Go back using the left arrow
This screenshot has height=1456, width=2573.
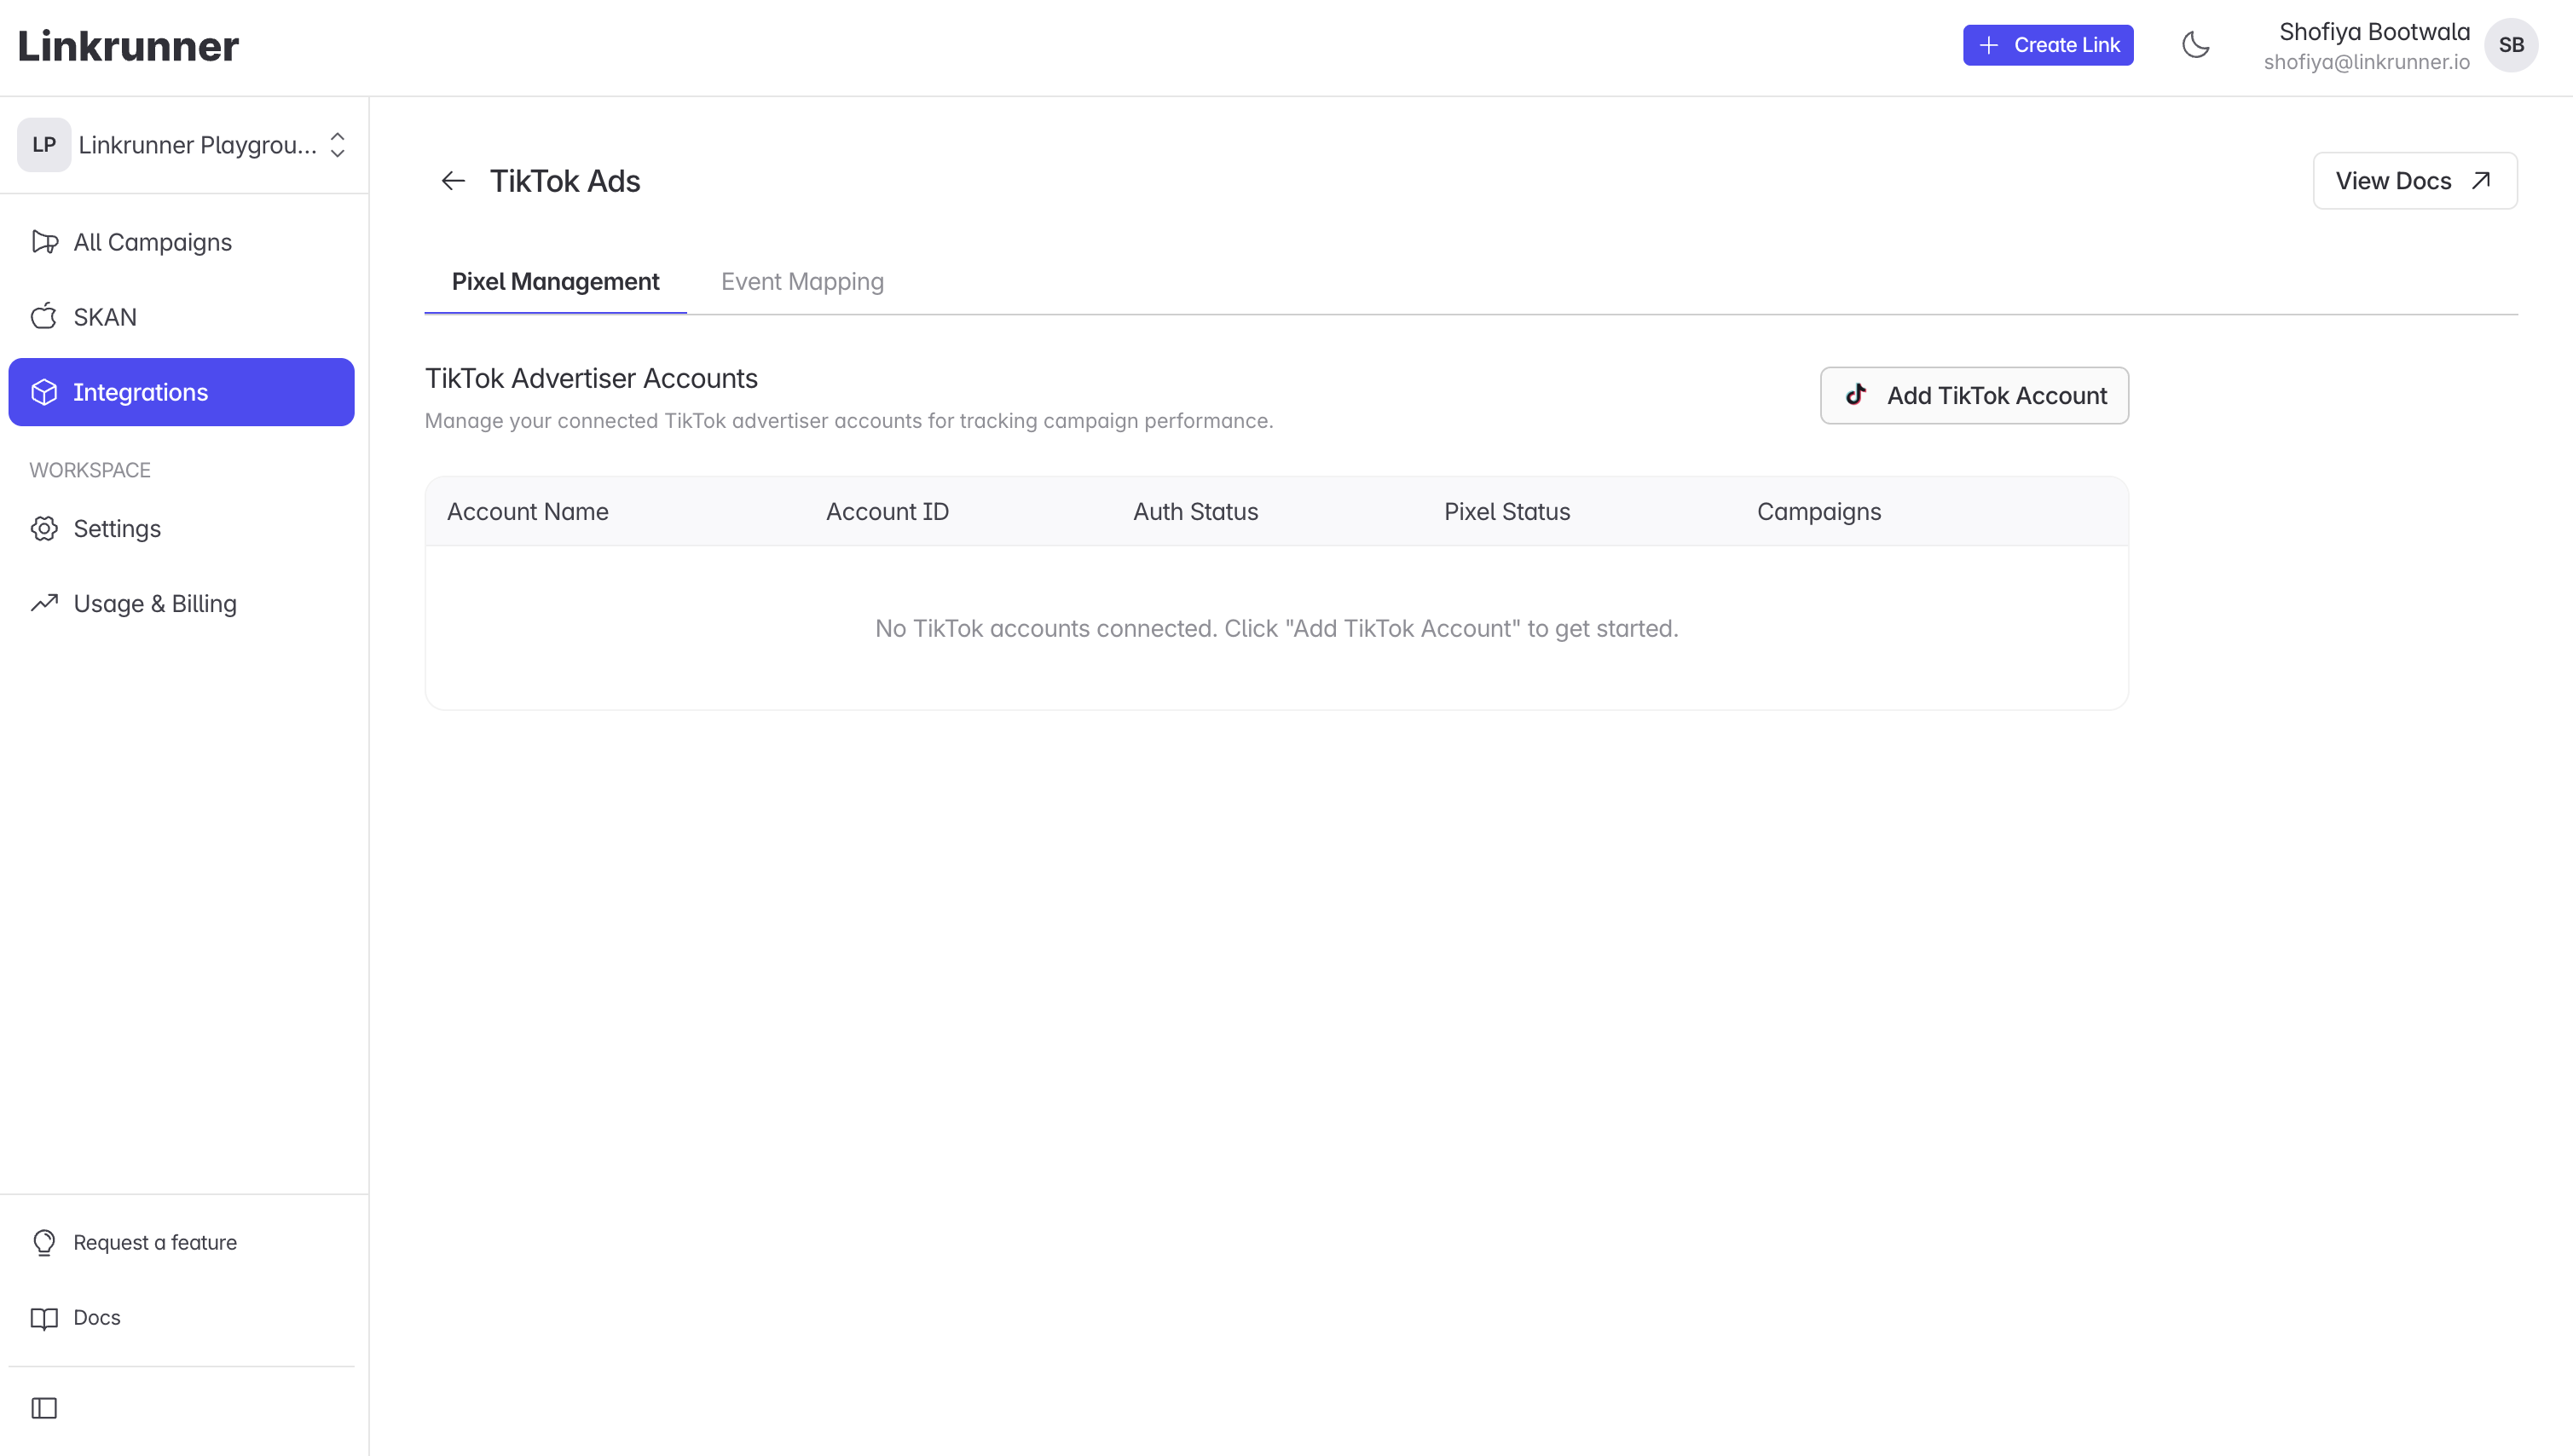(x=453, y=180)
